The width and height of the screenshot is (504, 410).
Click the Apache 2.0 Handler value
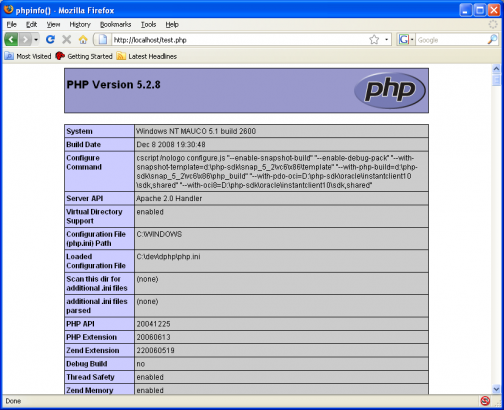tap(169, 198)
